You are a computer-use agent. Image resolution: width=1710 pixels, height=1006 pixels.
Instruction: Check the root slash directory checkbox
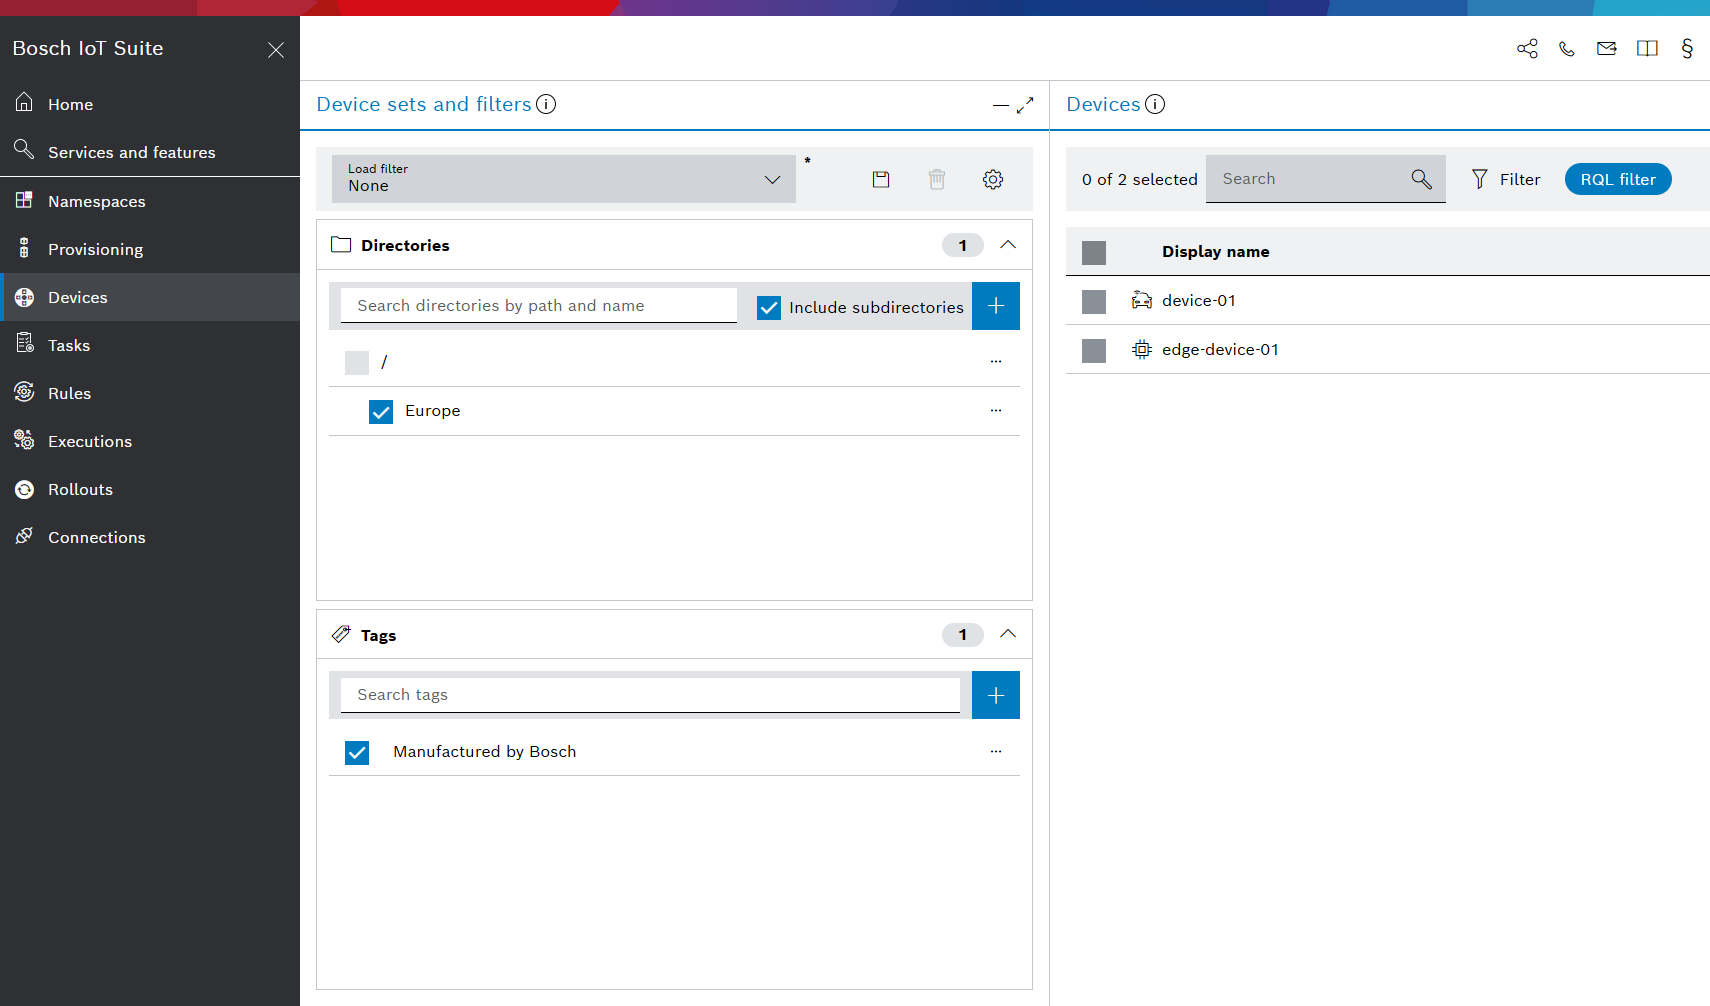[x=357, y=362]
